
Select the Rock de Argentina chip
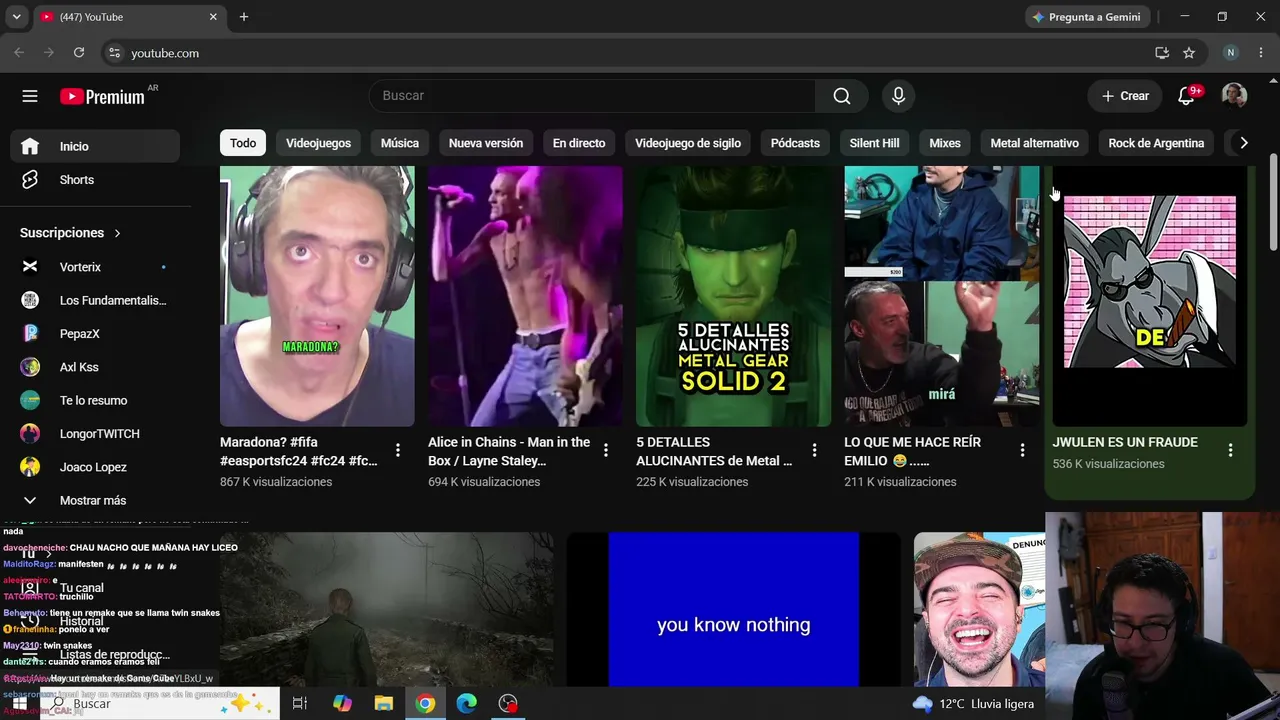pyautogui.click(x=1156, y=143)
